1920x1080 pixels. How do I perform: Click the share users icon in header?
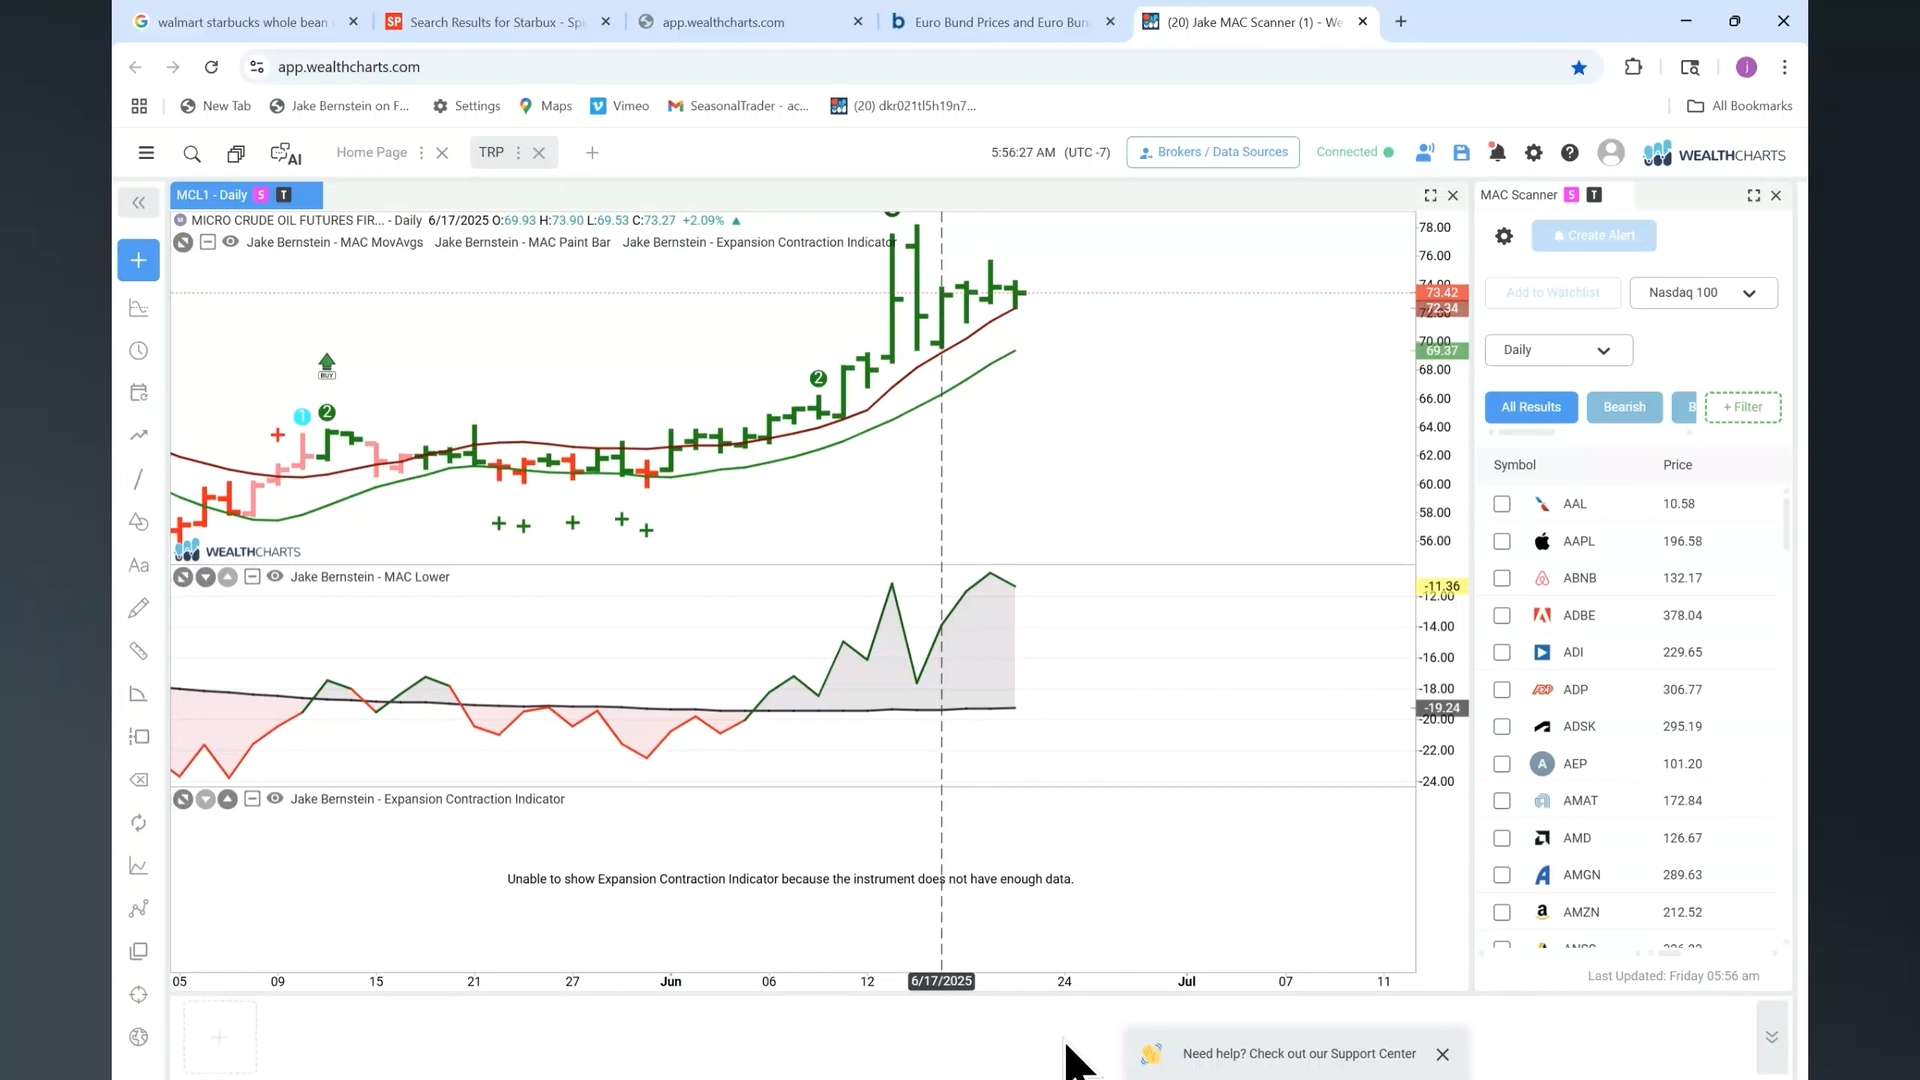coord(1425,153)
